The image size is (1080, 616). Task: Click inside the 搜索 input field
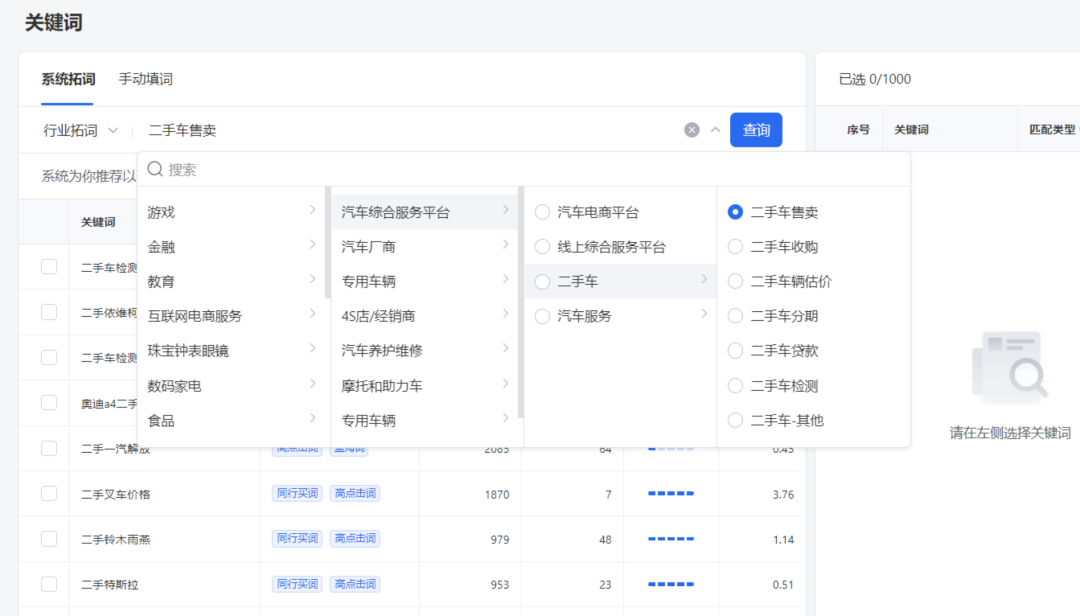(300, 169)
